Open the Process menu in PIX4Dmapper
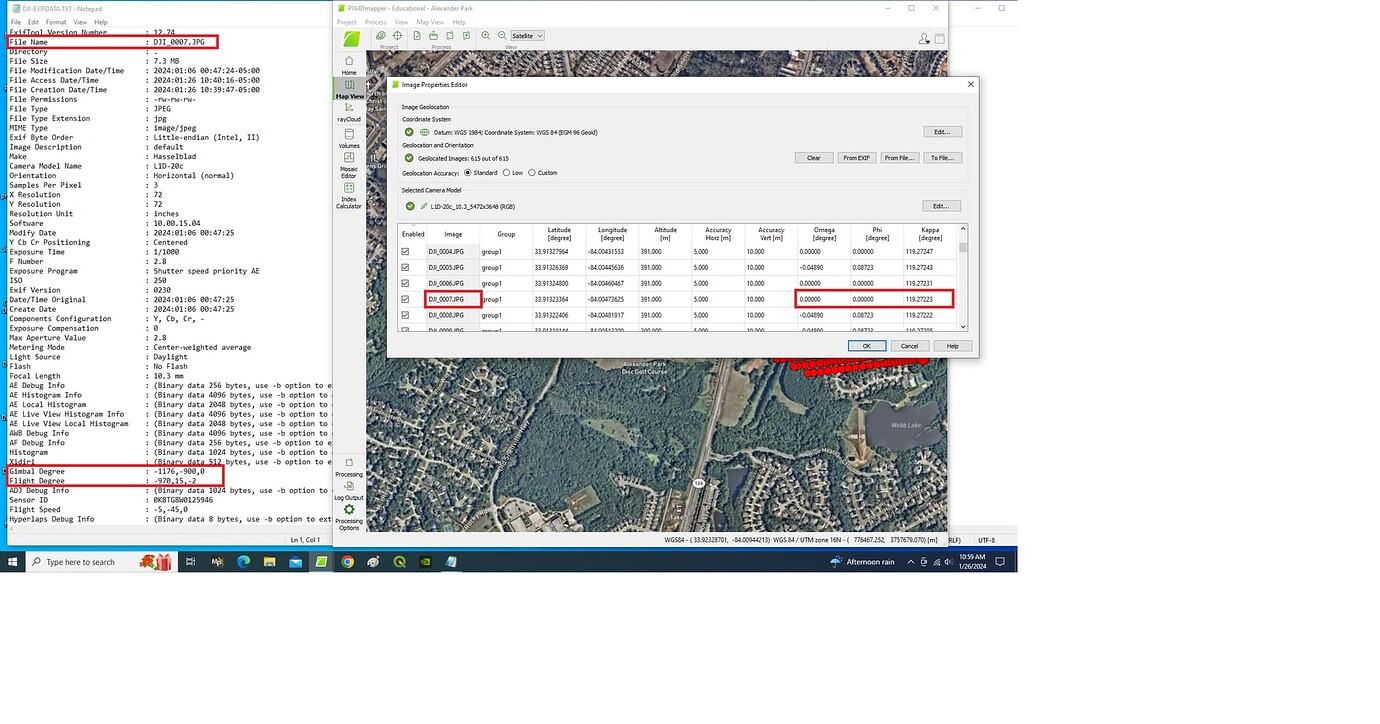1380x724 pixels. (x=376, y=22)
